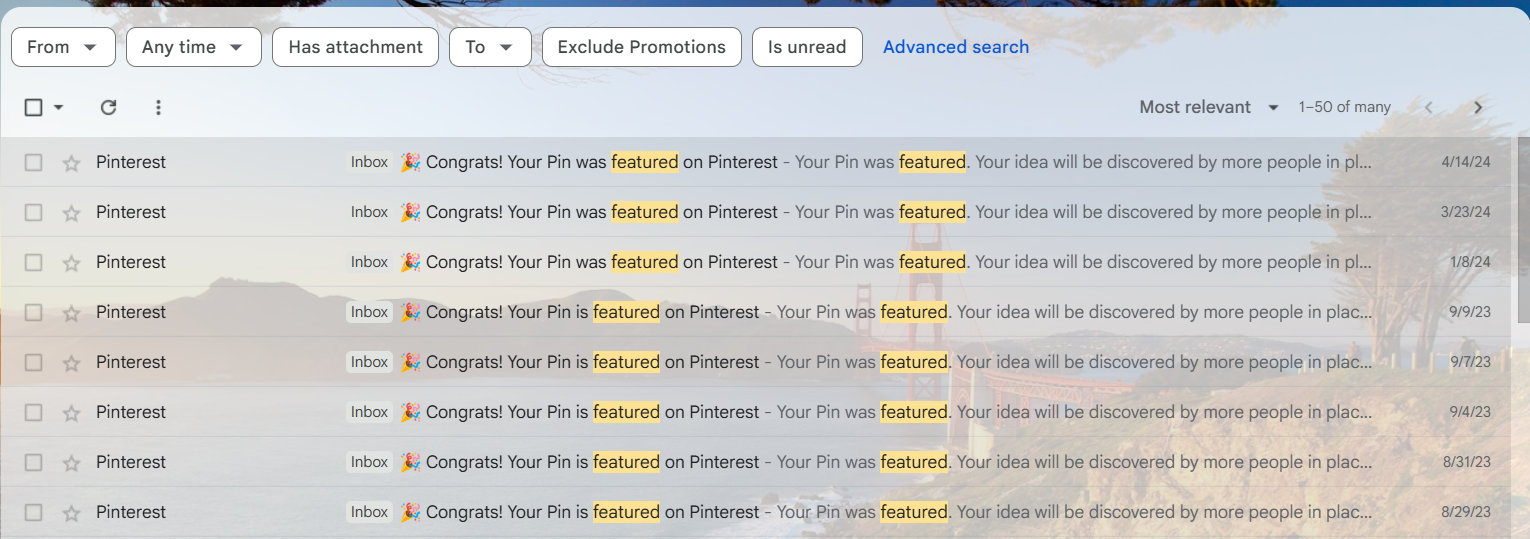Toggle the Has attachment filter chip
Screen dimensions: 1530x539
355,47
